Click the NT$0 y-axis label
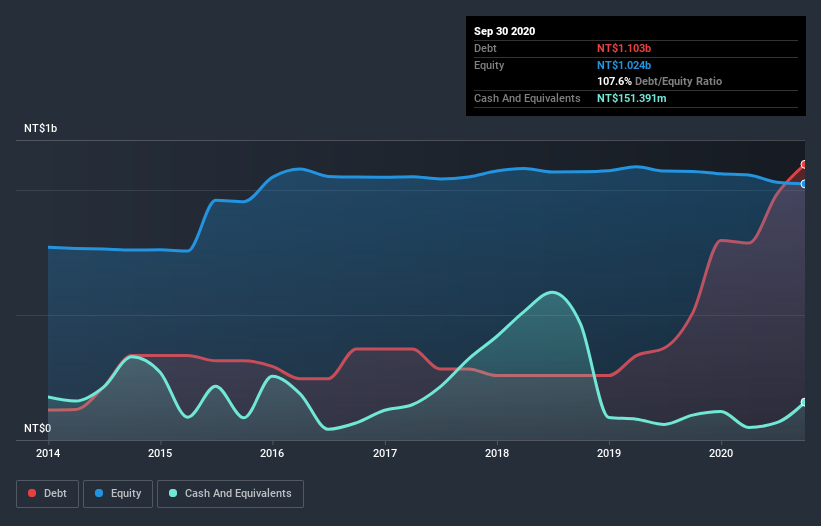Screen dimensions: 821x526 click(38, 428)
